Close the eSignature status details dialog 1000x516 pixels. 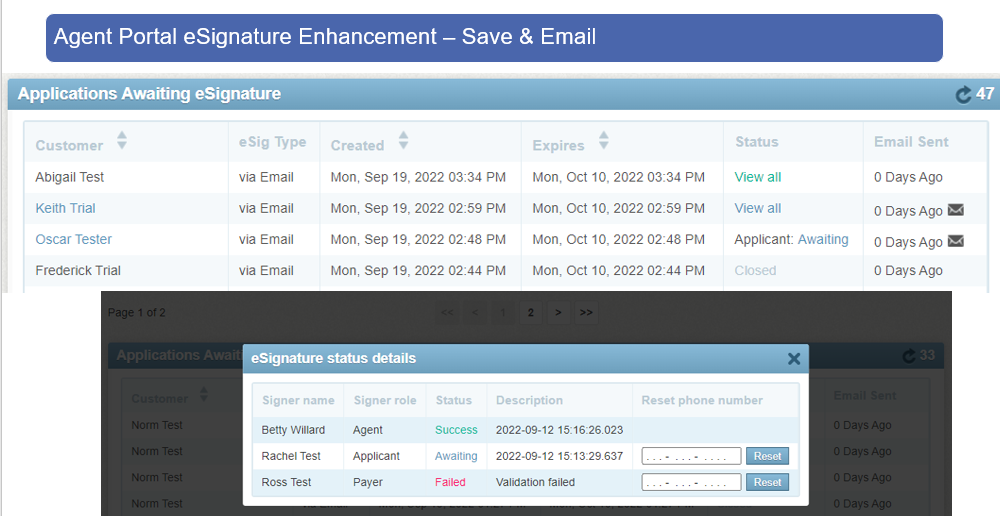pos(793,358)
